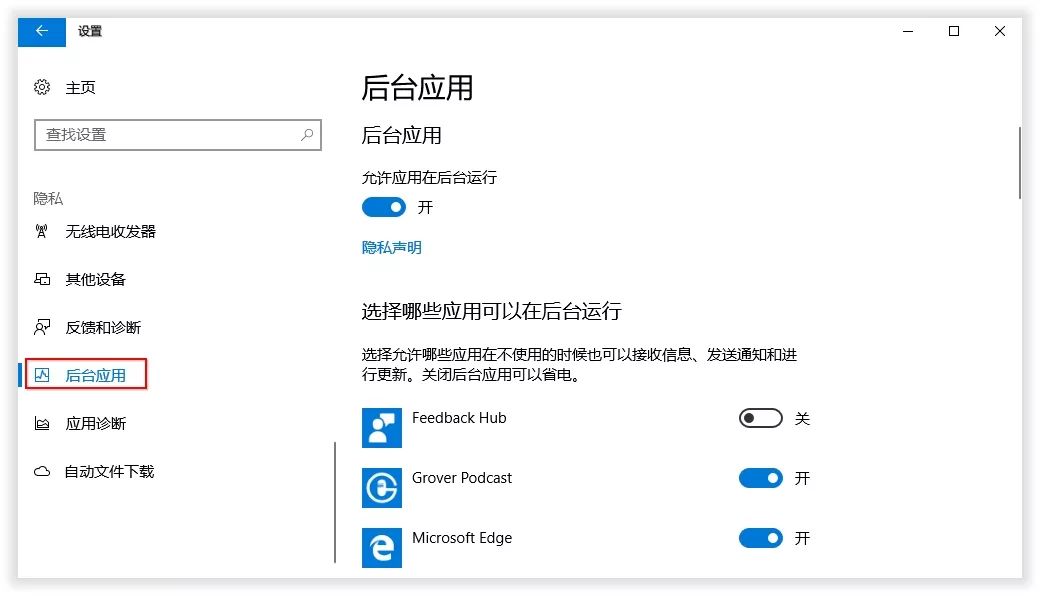Disable Microsoft Edge background toggle
The width and height of the screenshot is (1040, 596).
point(760,538)
